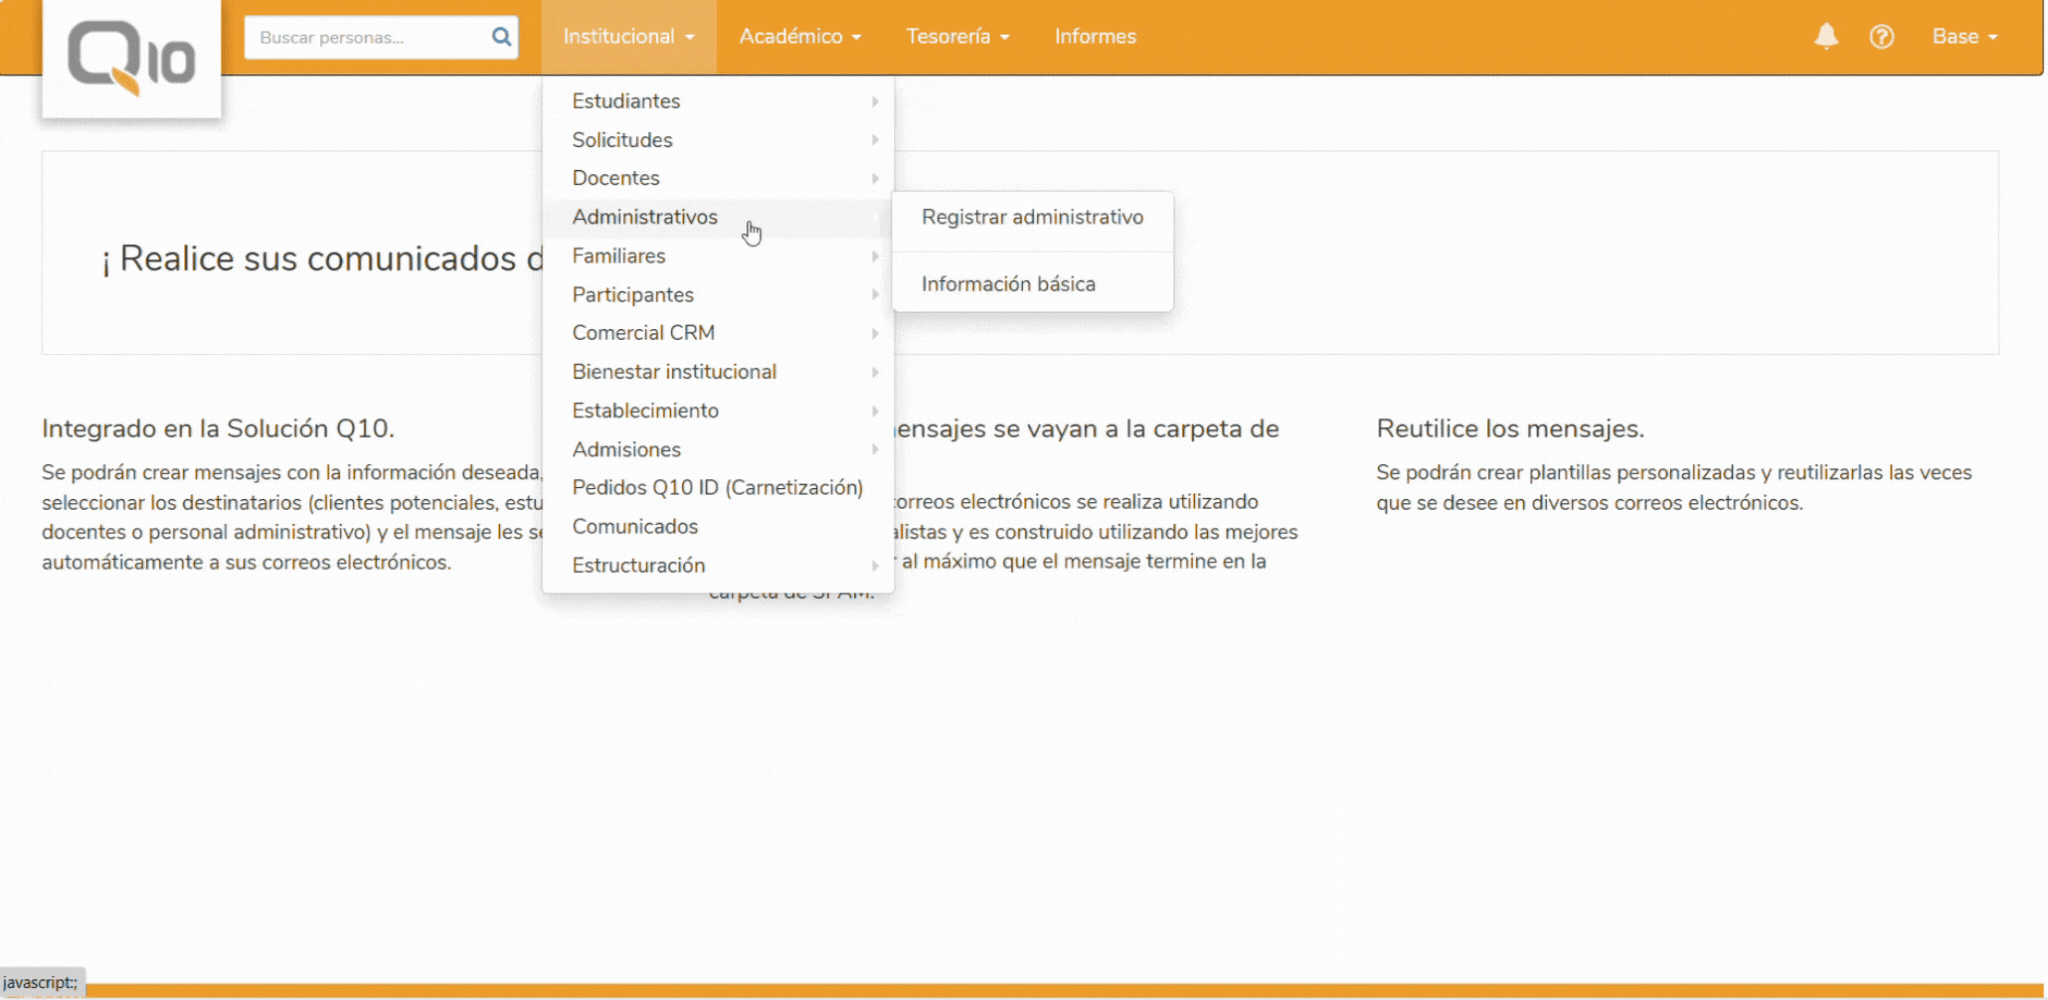Select the Comunicados menu entry

[x=635, y=526]
